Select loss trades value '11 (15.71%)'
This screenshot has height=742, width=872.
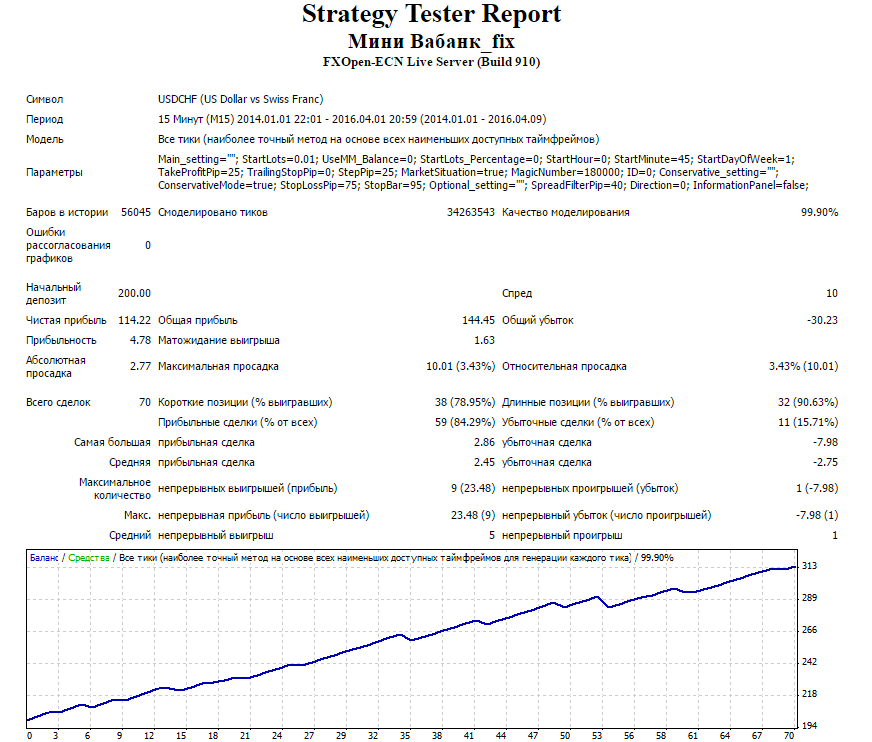808,423
